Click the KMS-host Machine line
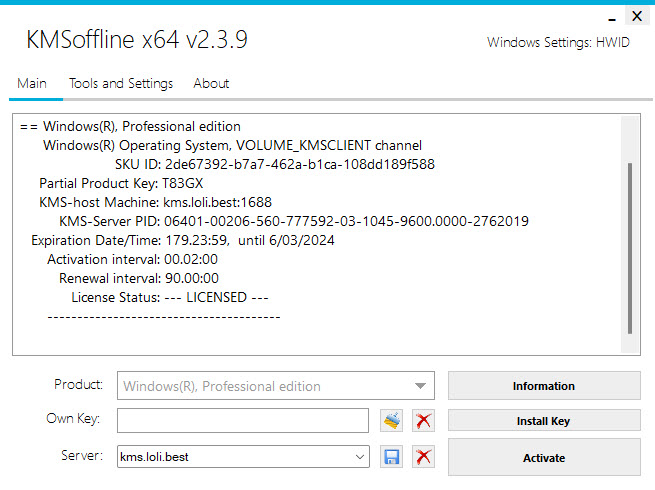 coord(155,202)
